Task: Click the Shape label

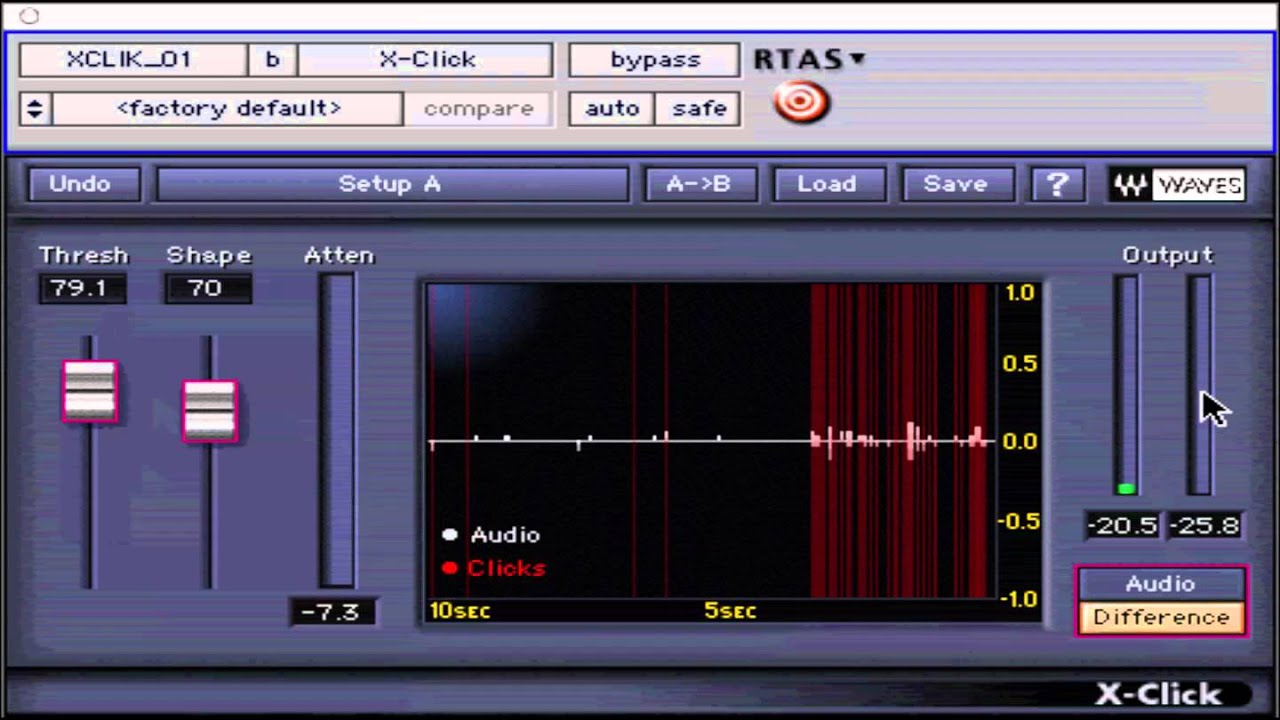Action: [209, 255]
